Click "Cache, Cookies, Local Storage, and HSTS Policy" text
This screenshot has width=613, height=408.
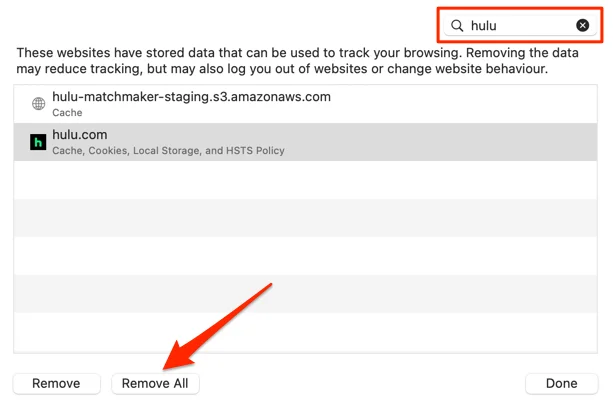click(x=168, y=150)
